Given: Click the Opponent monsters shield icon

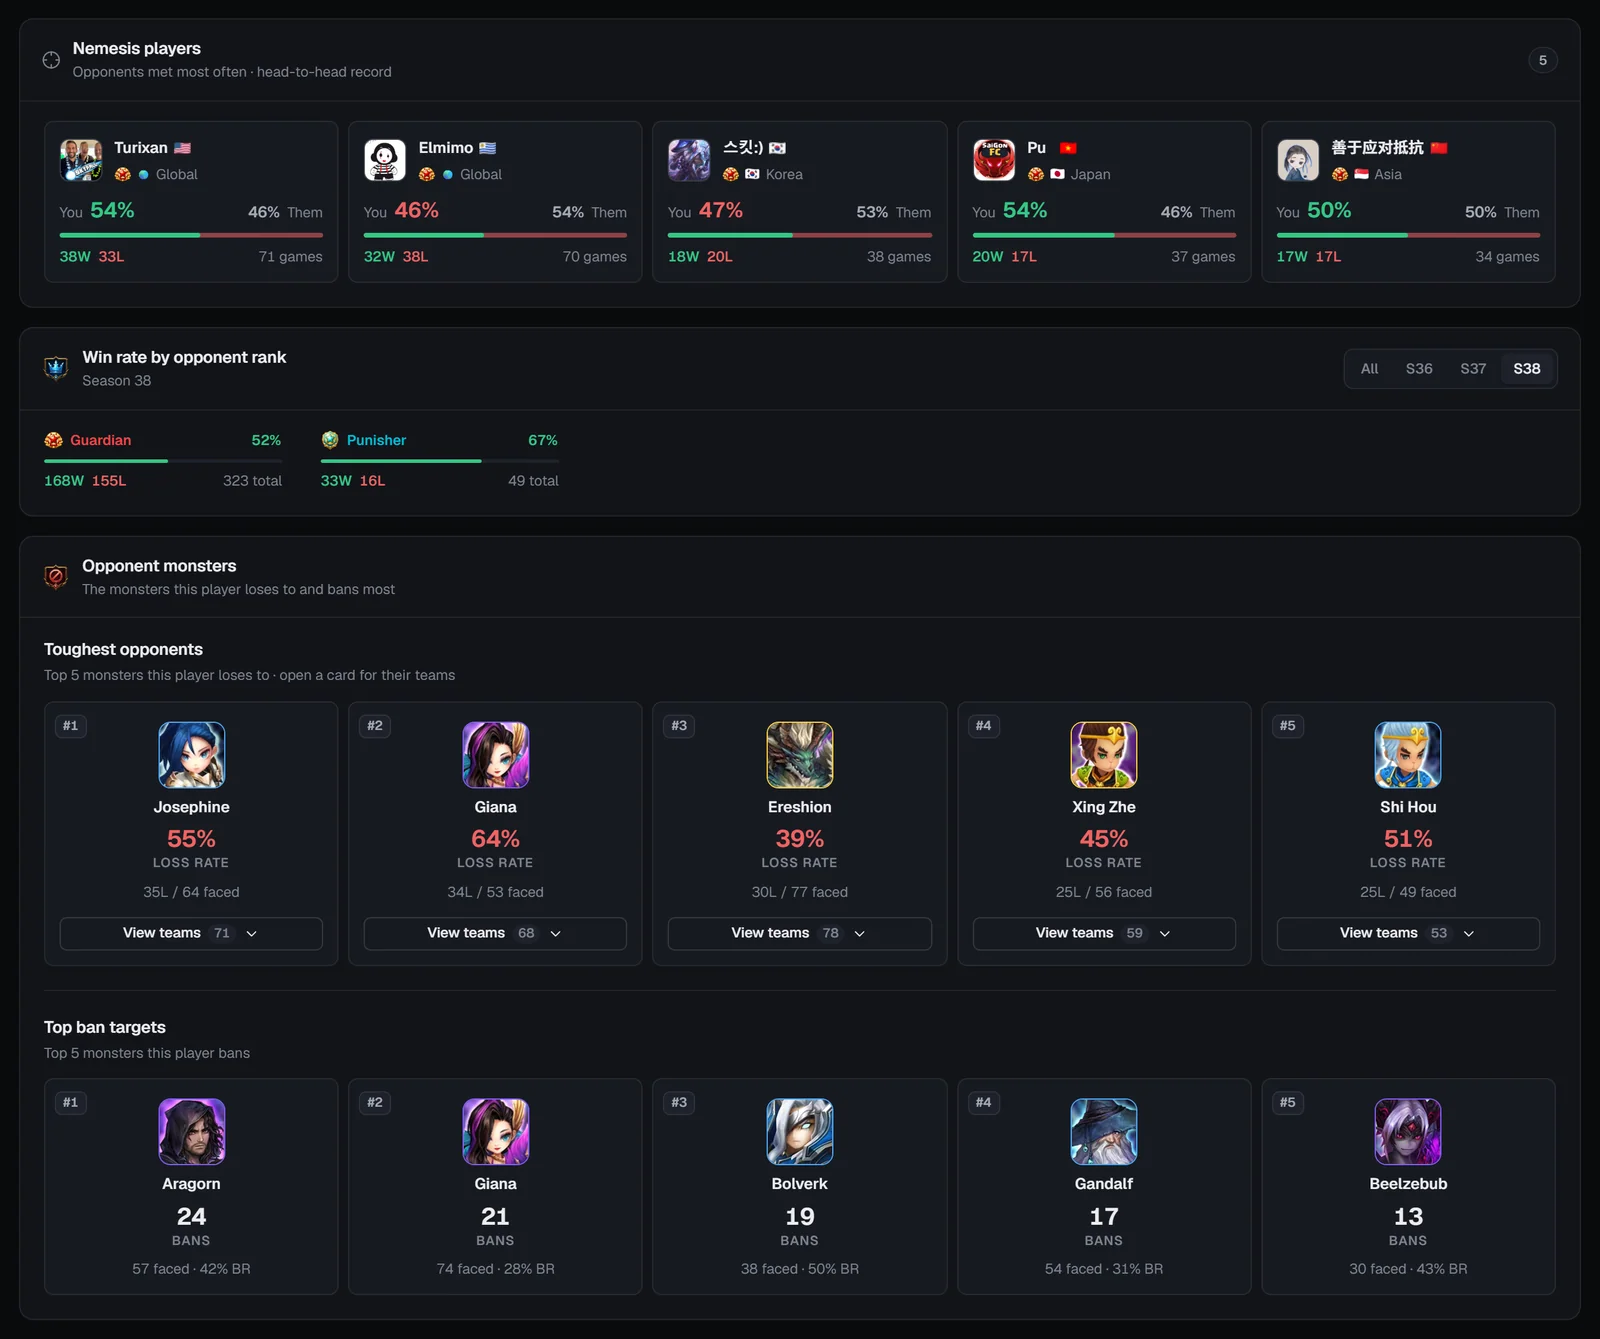Looking at the screenshot, I should (x=56, y=577).
